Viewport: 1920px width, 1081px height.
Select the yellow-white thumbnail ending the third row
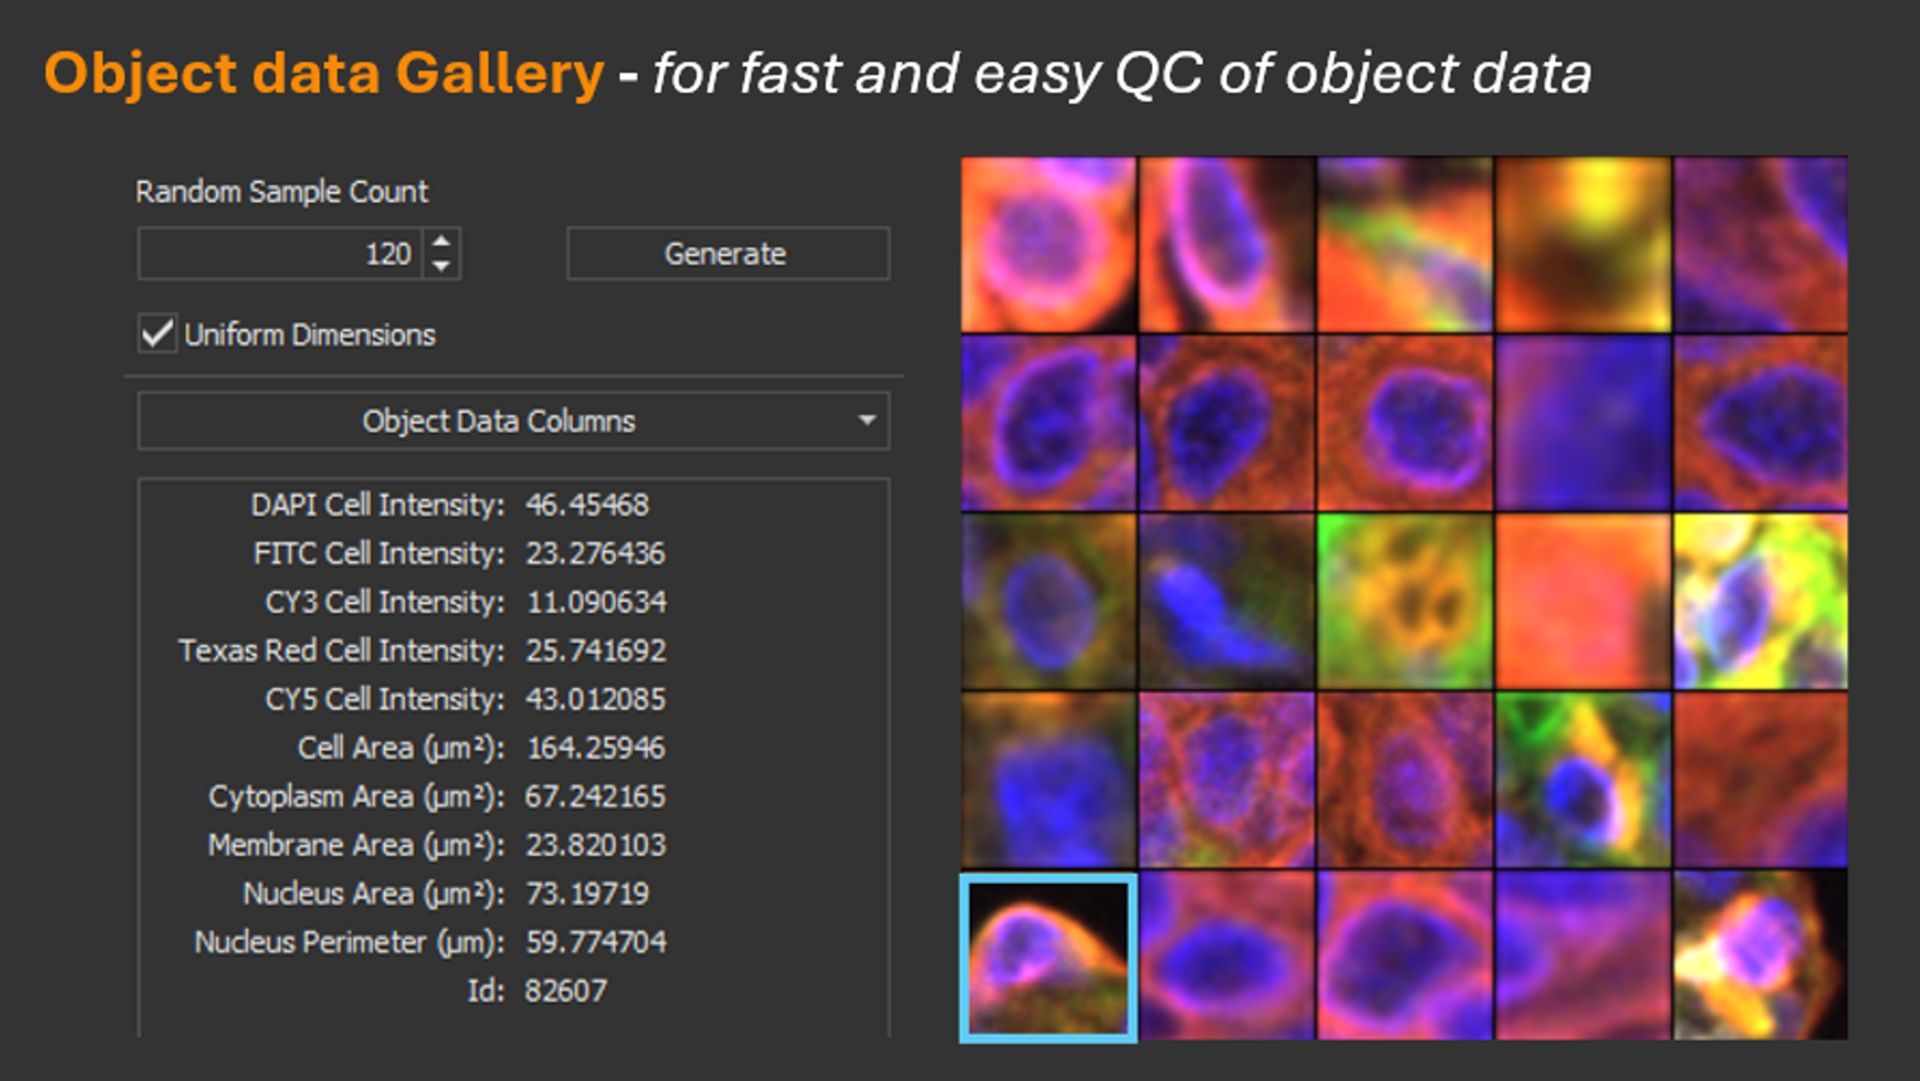click(1761, 601)
